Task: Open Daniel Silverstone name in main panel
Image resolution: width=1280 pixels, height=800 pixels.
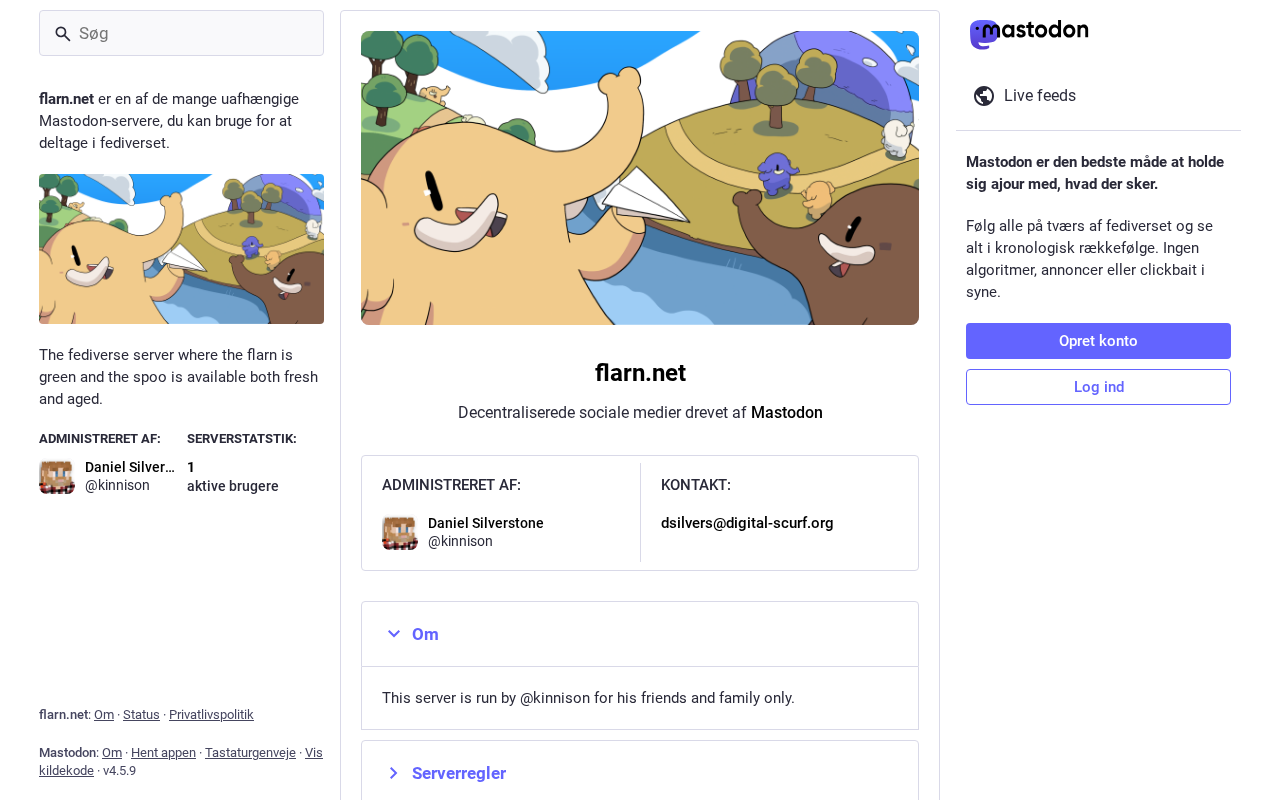Action: click(486, 523)
